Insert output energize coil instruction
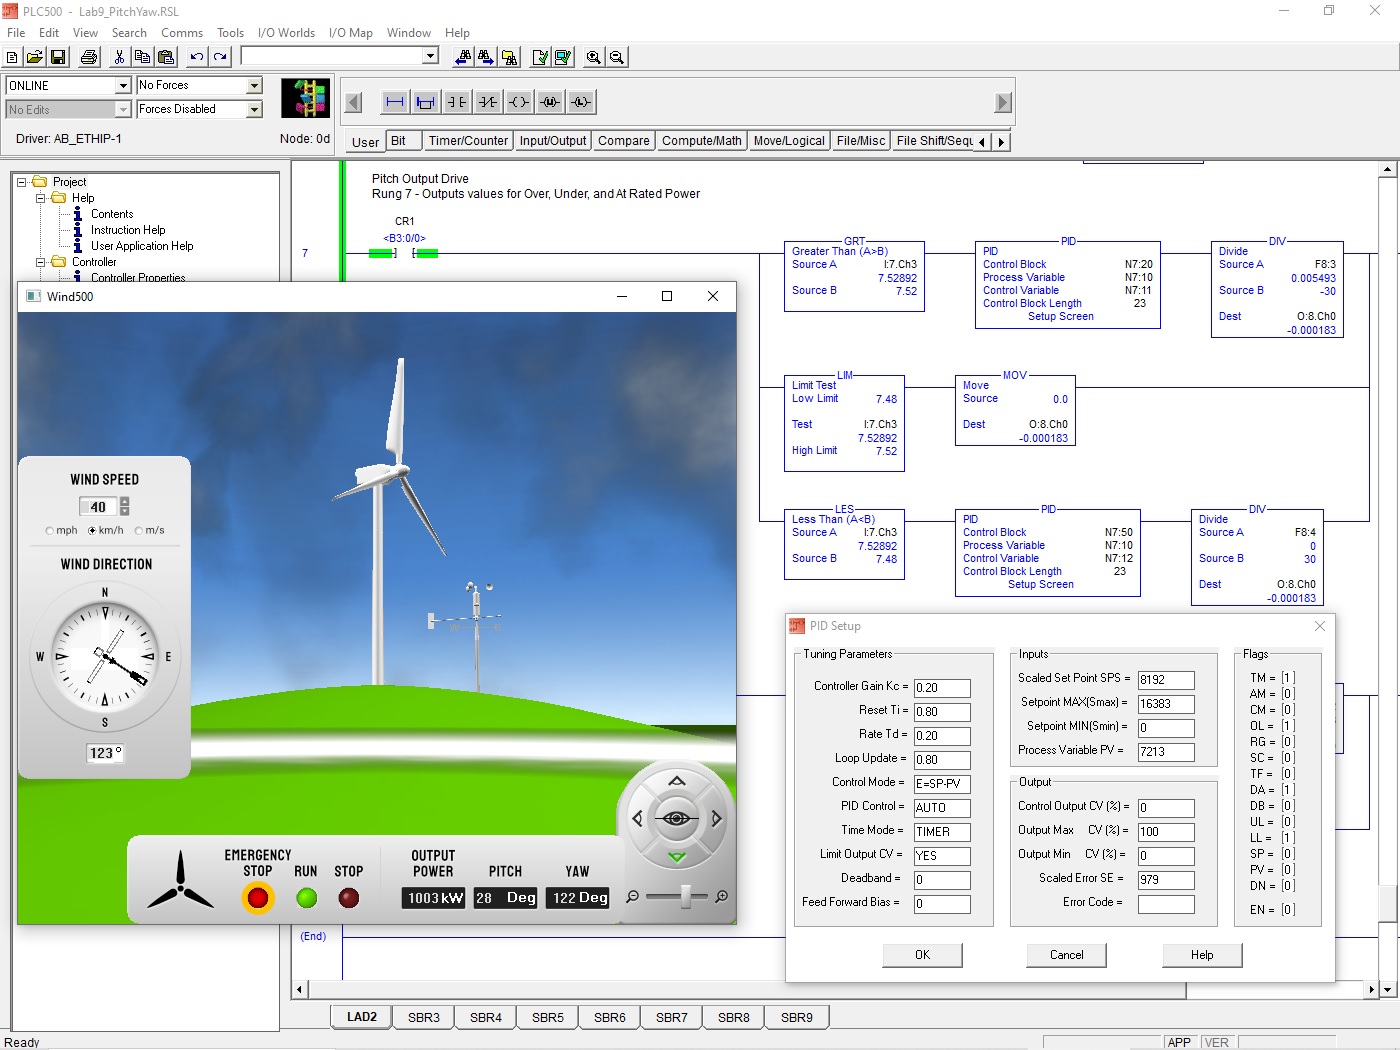The height and width of the screenshot is (1050, 1400). [518, 102]
